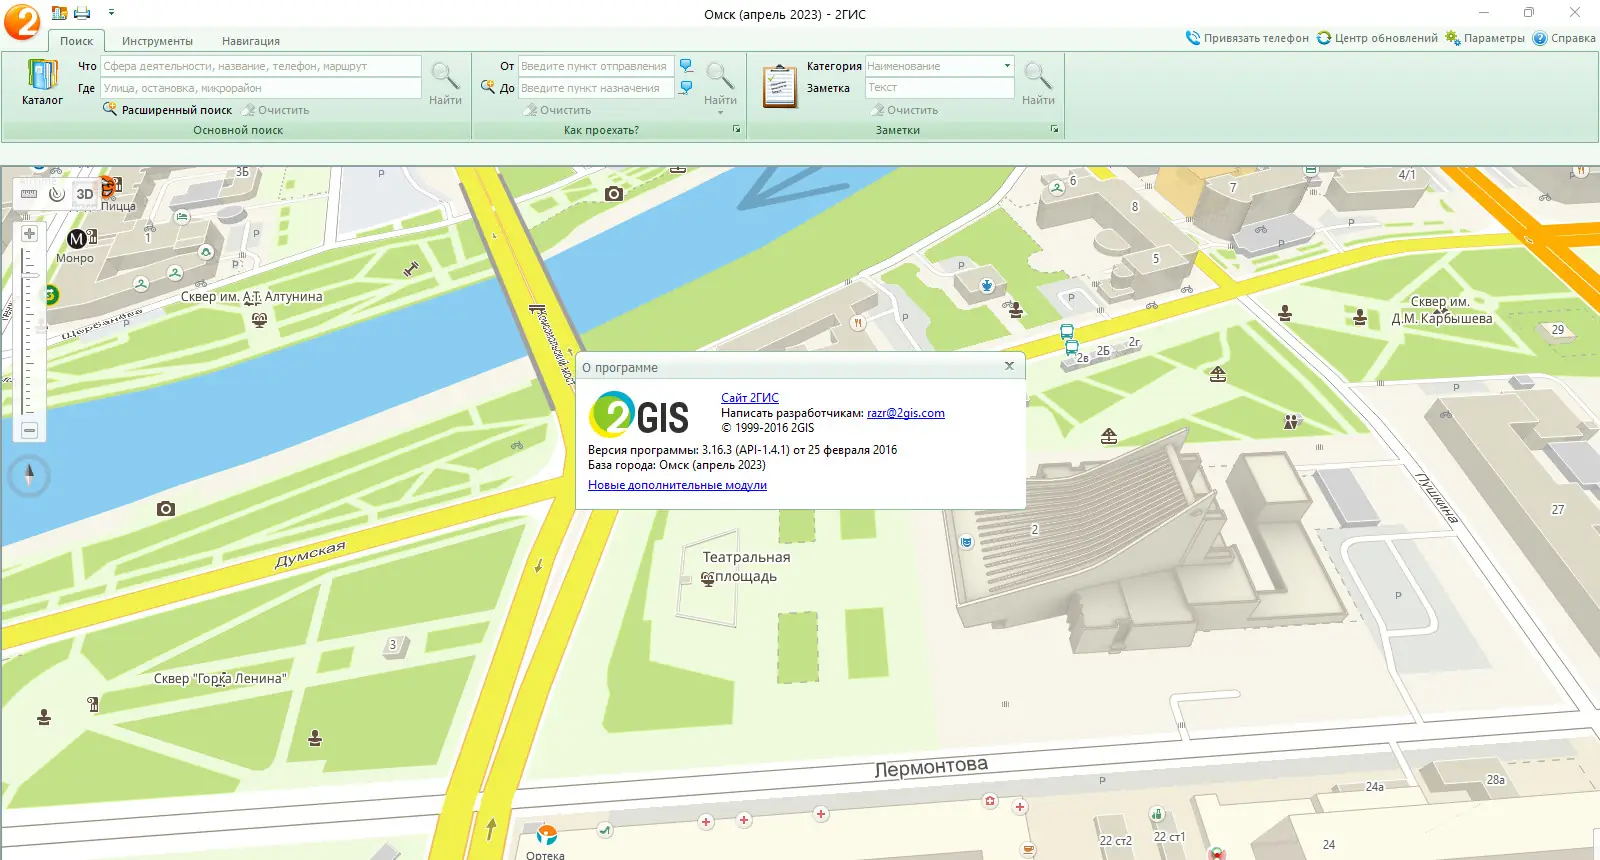Click the map zoom slider handle
This screenshot has width=1600, height=860.
click(x=30, y=275)
